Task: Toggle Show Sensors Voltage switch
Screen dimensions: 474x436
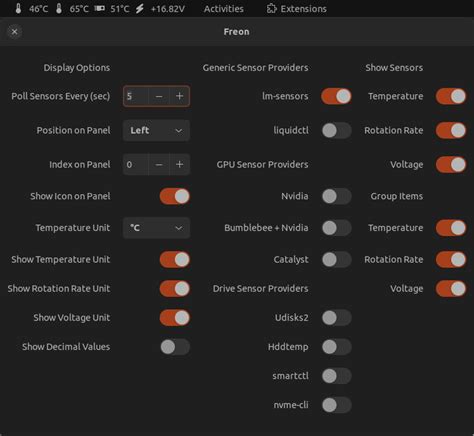Action: (451, 164)
